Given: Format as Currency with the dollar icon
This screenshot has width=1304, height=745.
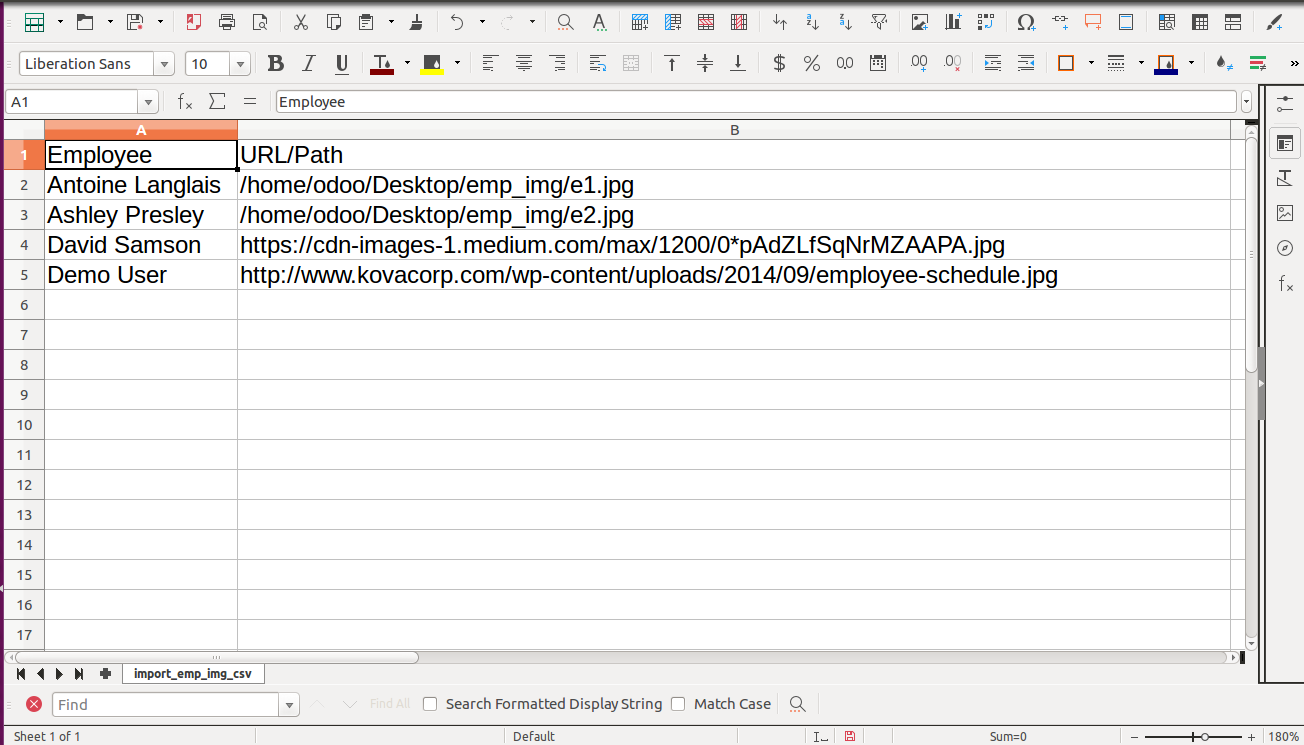Looking at the screenshot, I should (x=779, y=64).
